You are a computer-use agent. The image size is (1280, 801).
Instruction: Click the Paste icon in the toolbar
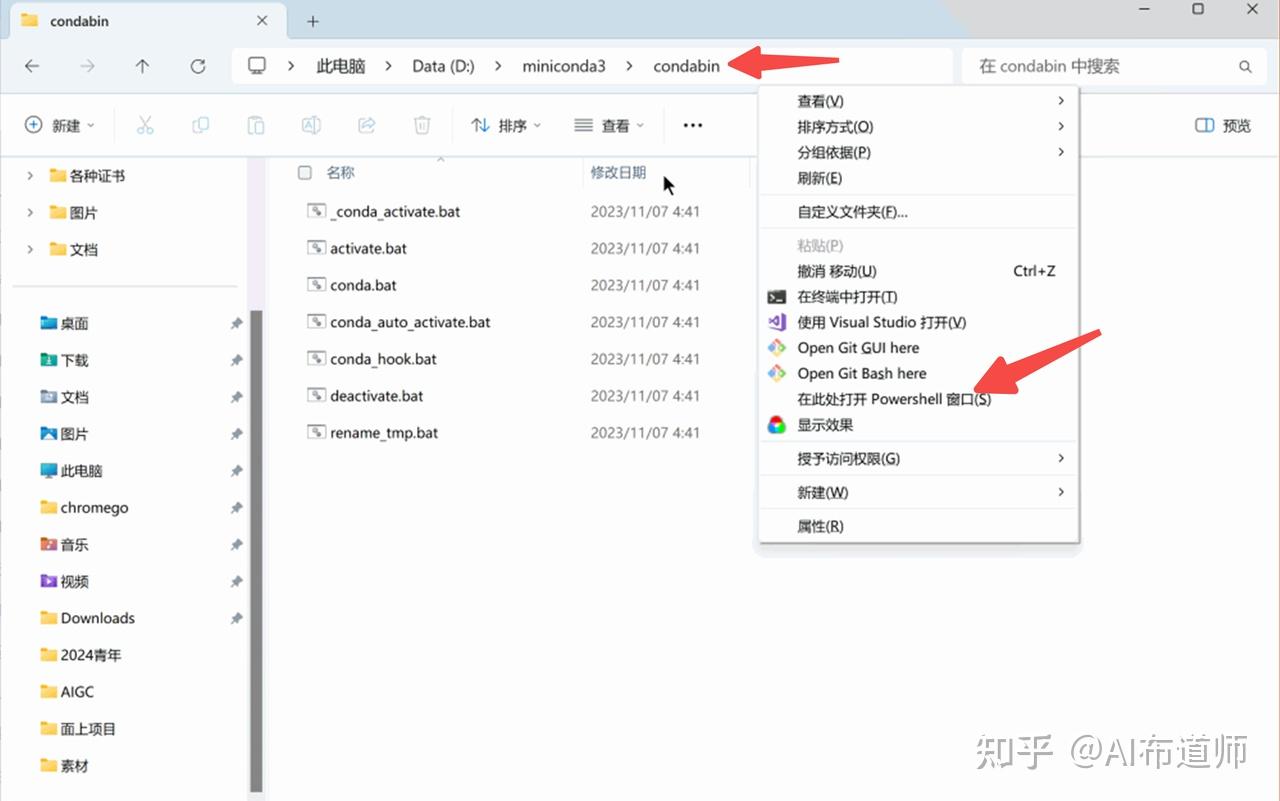[255, 125]
